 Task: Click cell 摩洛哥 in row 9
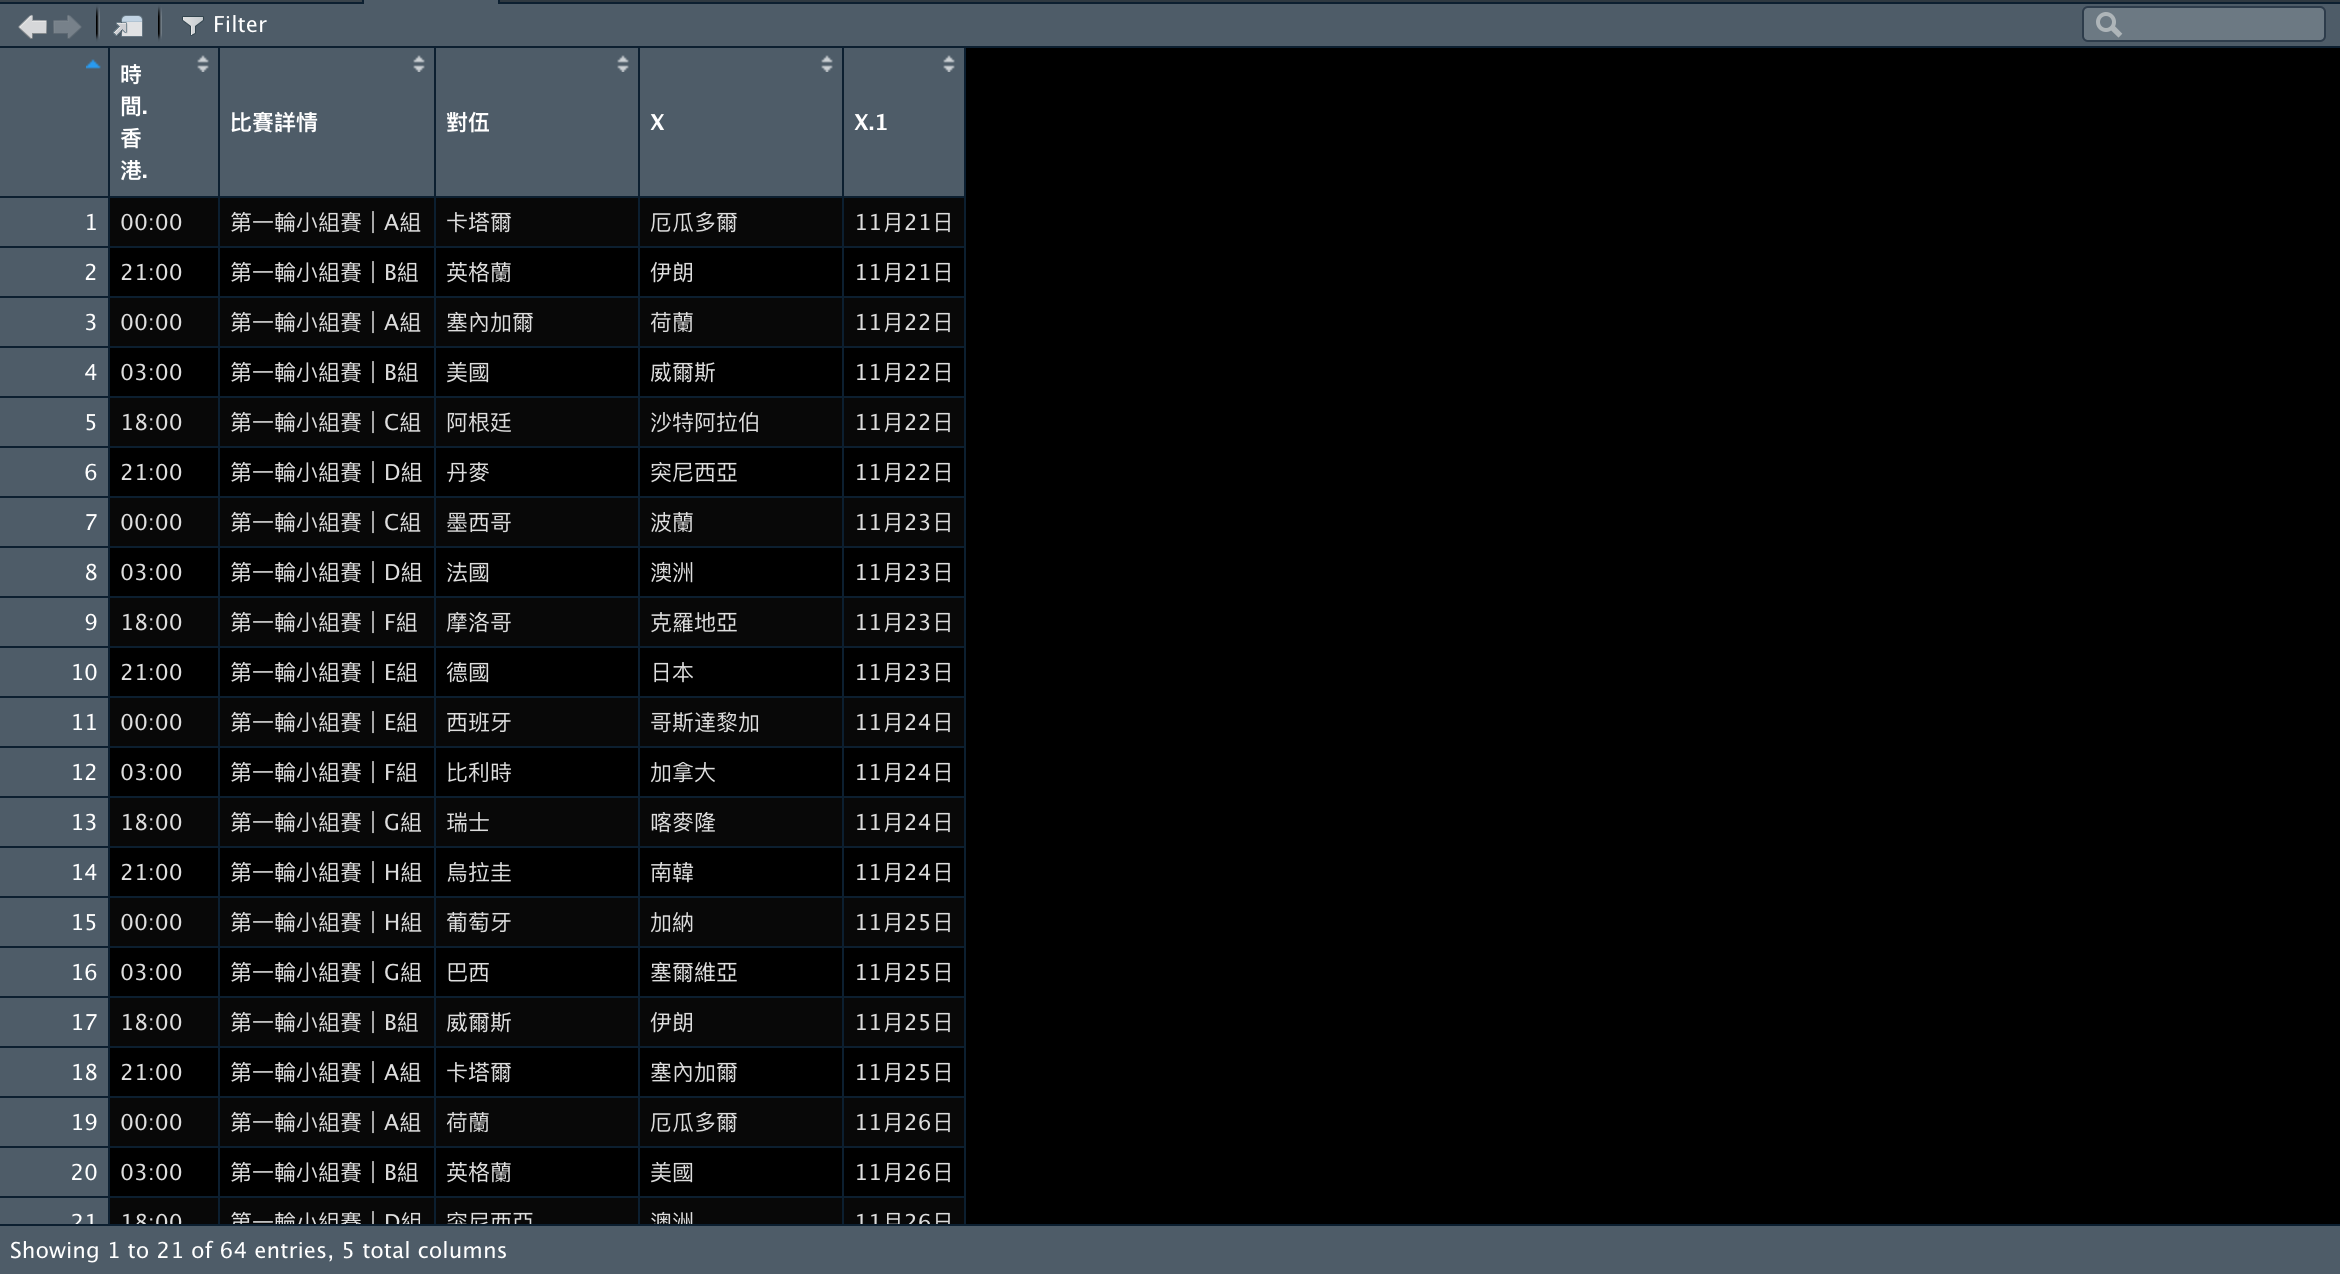pyautogui.click(x=537, y=622)
